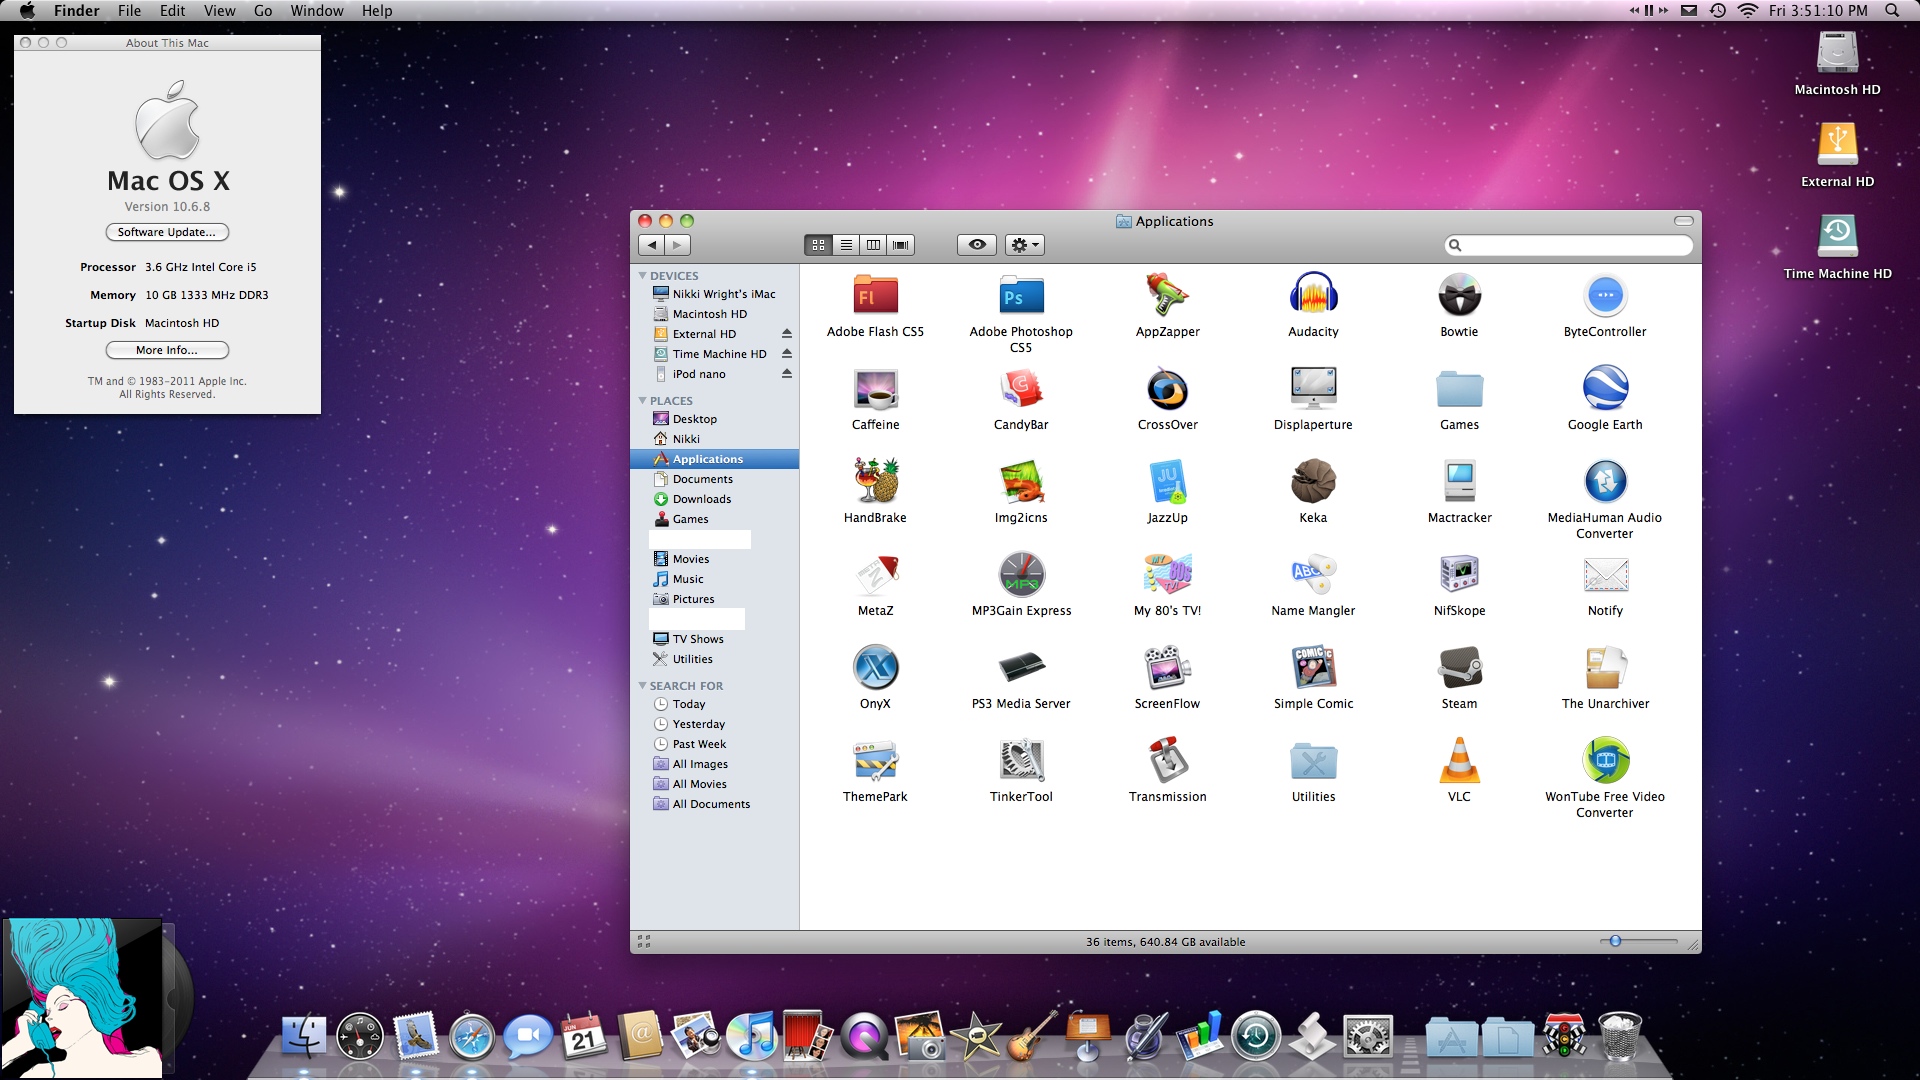Screen dimensions: 1920x1080
Task: Click the More Info button
Action: click(x=167, y=350)
